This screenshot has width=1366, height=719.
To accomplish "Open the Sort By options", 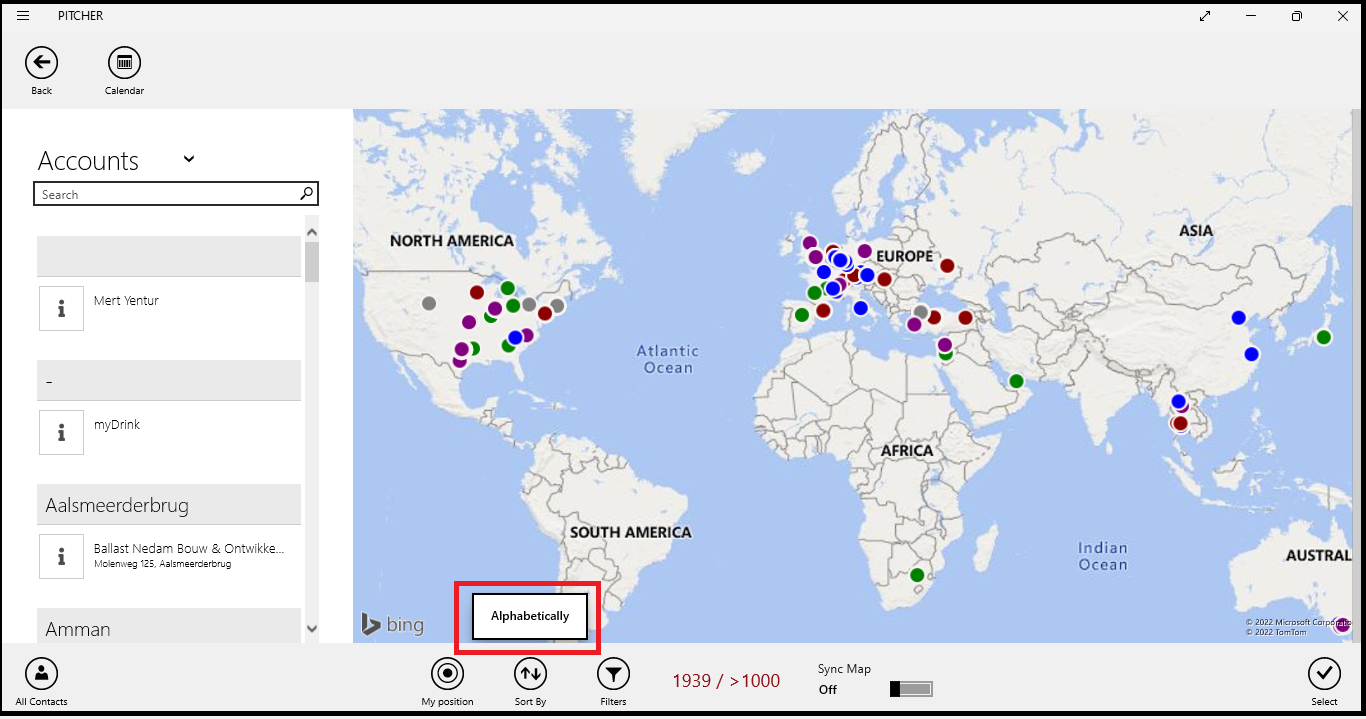I will pyautogui.click(x=530, y=674).
